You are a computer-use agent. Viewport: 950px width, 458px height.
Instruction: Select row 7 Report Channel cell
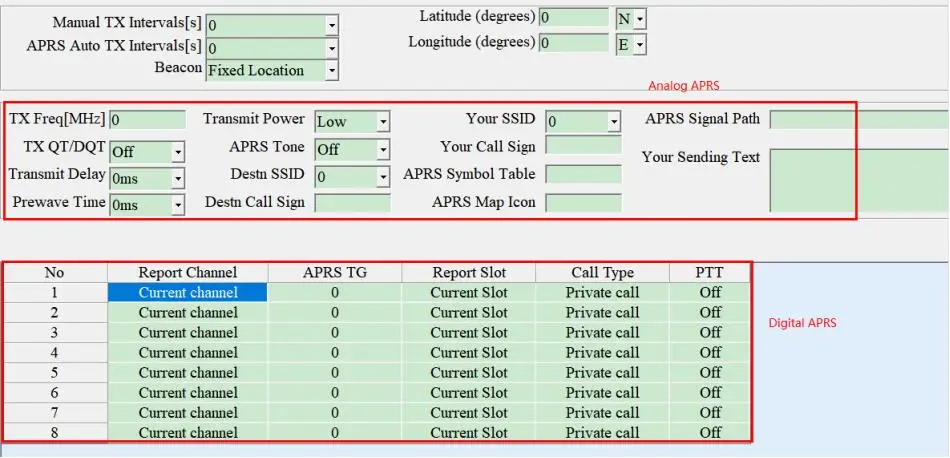188,413
